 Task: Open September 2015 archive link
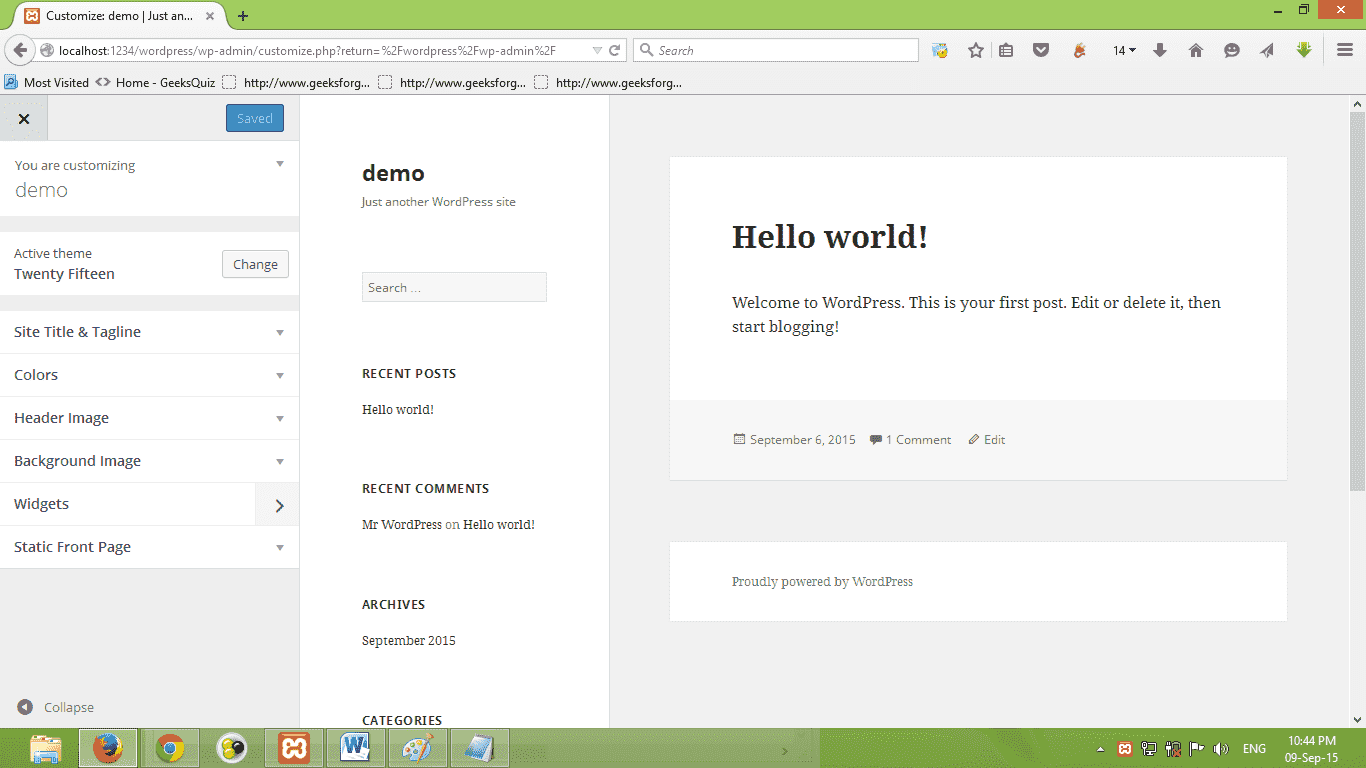coord(409,641)
